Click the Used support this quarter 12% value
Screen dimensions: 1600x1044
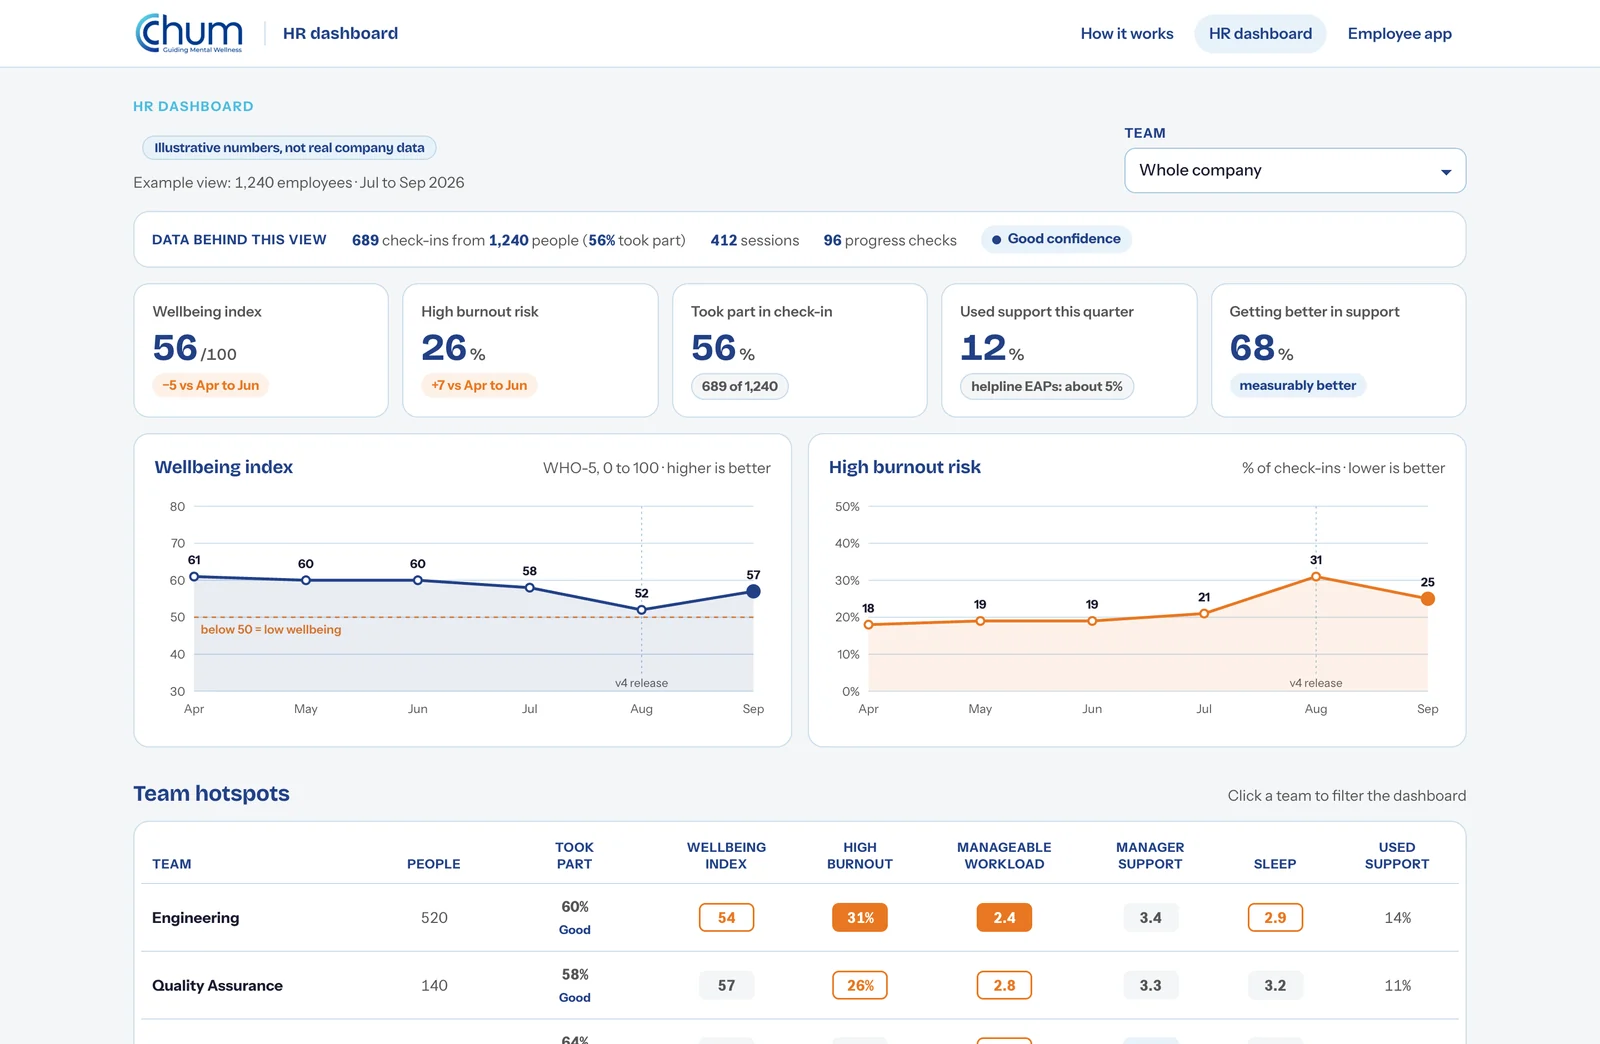point(992,348)
